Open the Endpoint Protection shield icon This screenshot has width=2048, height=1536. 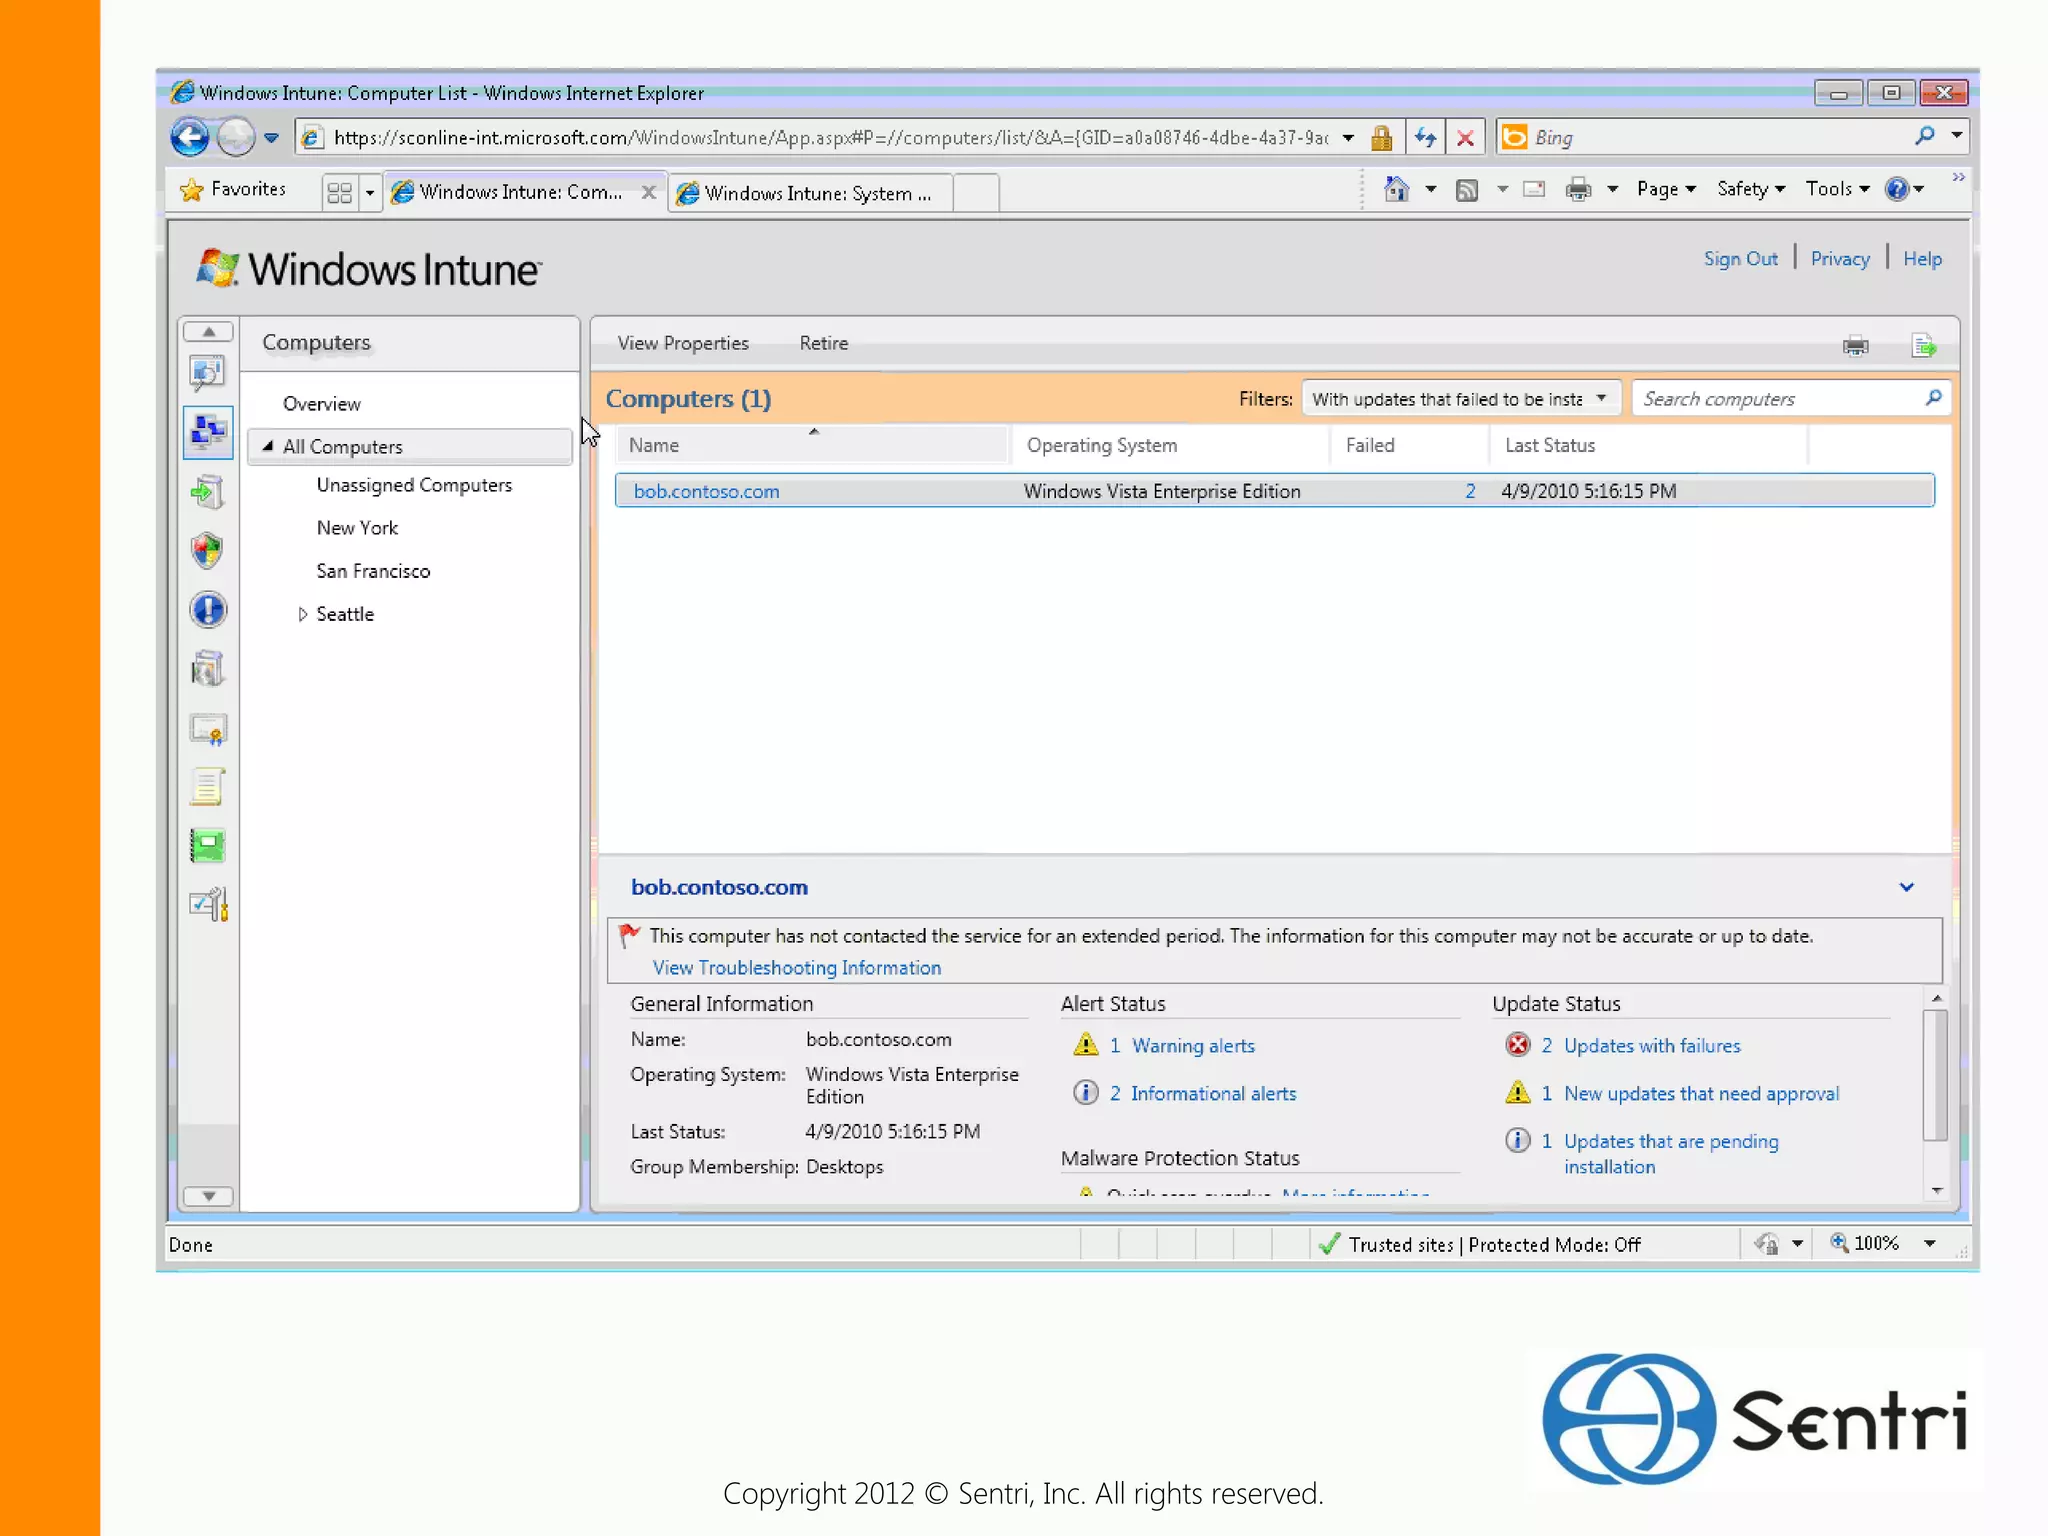point(207,551)
